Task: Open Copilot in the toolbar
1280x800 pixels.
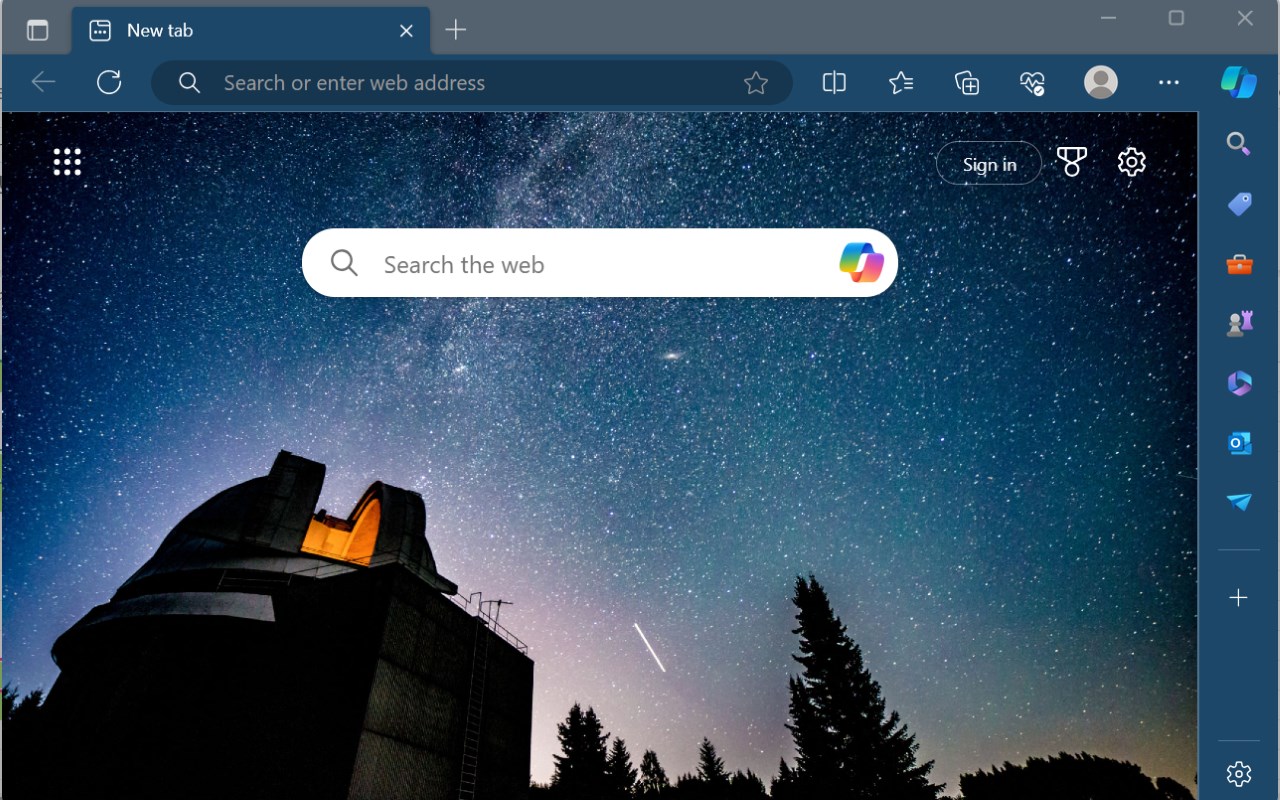Action: point(1239,82)
